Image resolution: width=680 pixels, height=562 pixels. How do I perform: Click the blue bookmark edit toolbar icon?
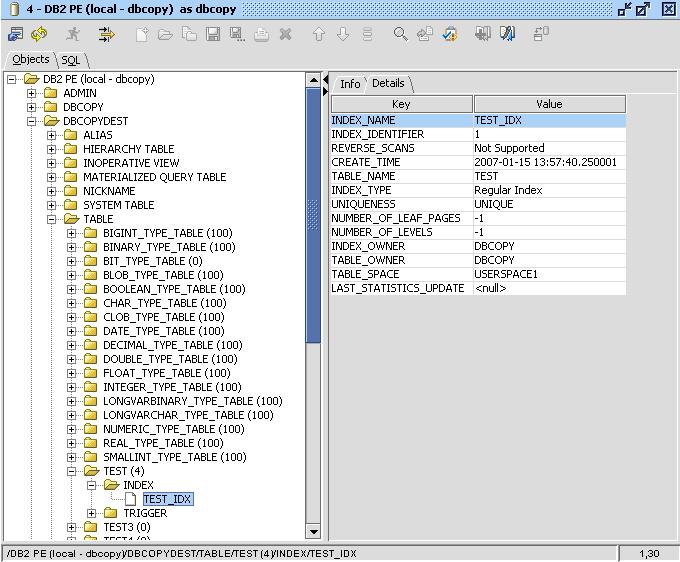click(507, 34)
